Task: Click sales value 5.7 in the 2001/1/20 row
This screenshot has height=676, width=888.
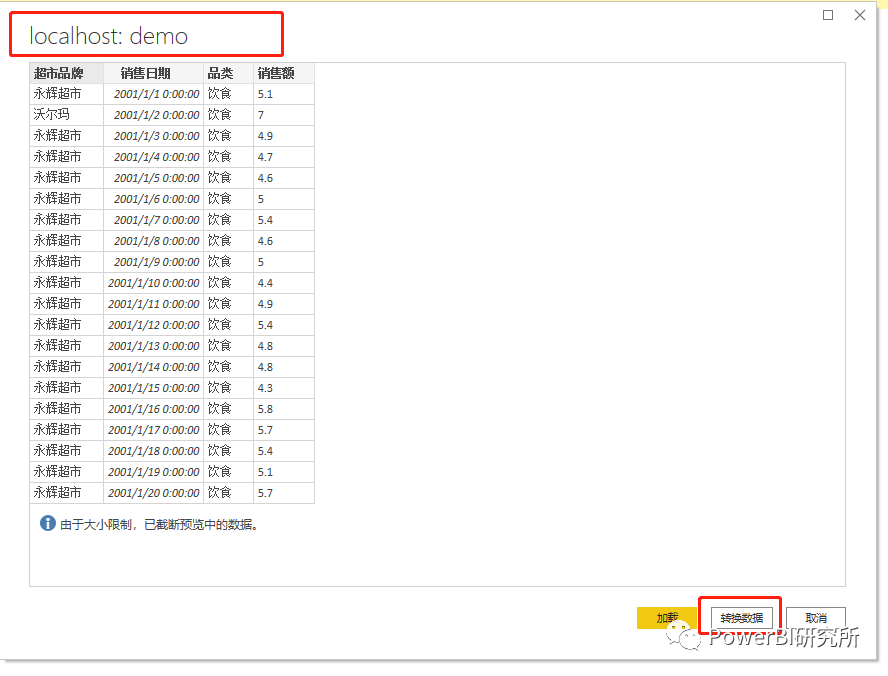Action: pos(284,493)
